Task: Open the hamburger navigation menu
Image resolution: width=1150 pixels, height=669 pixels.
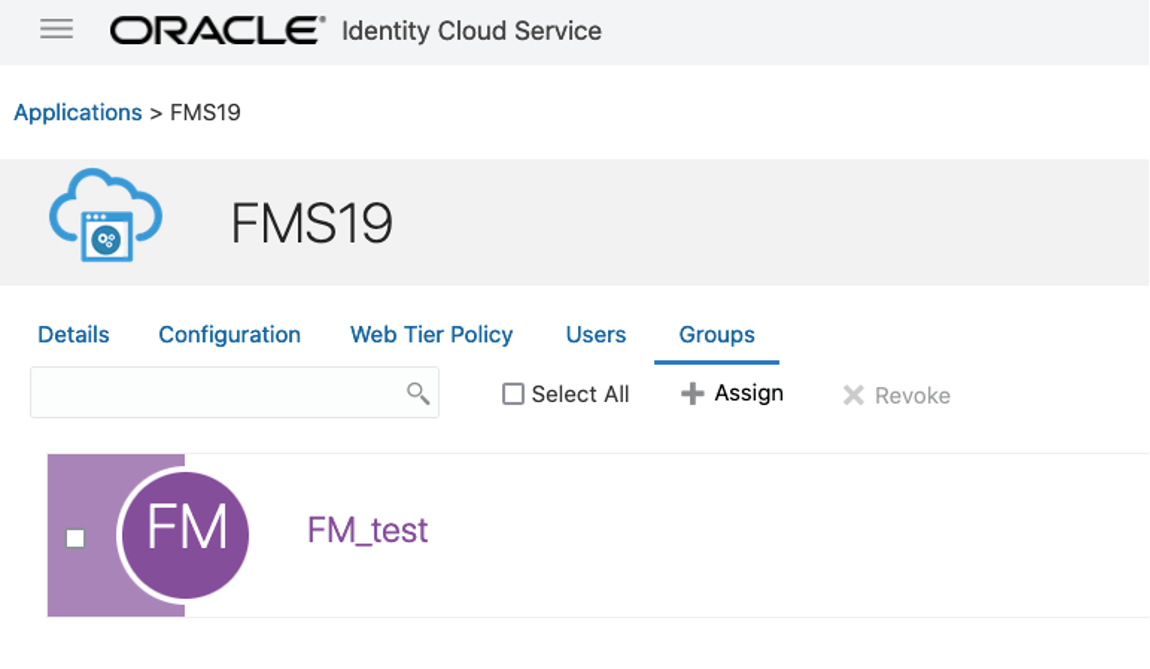Action: pos(56,30)
